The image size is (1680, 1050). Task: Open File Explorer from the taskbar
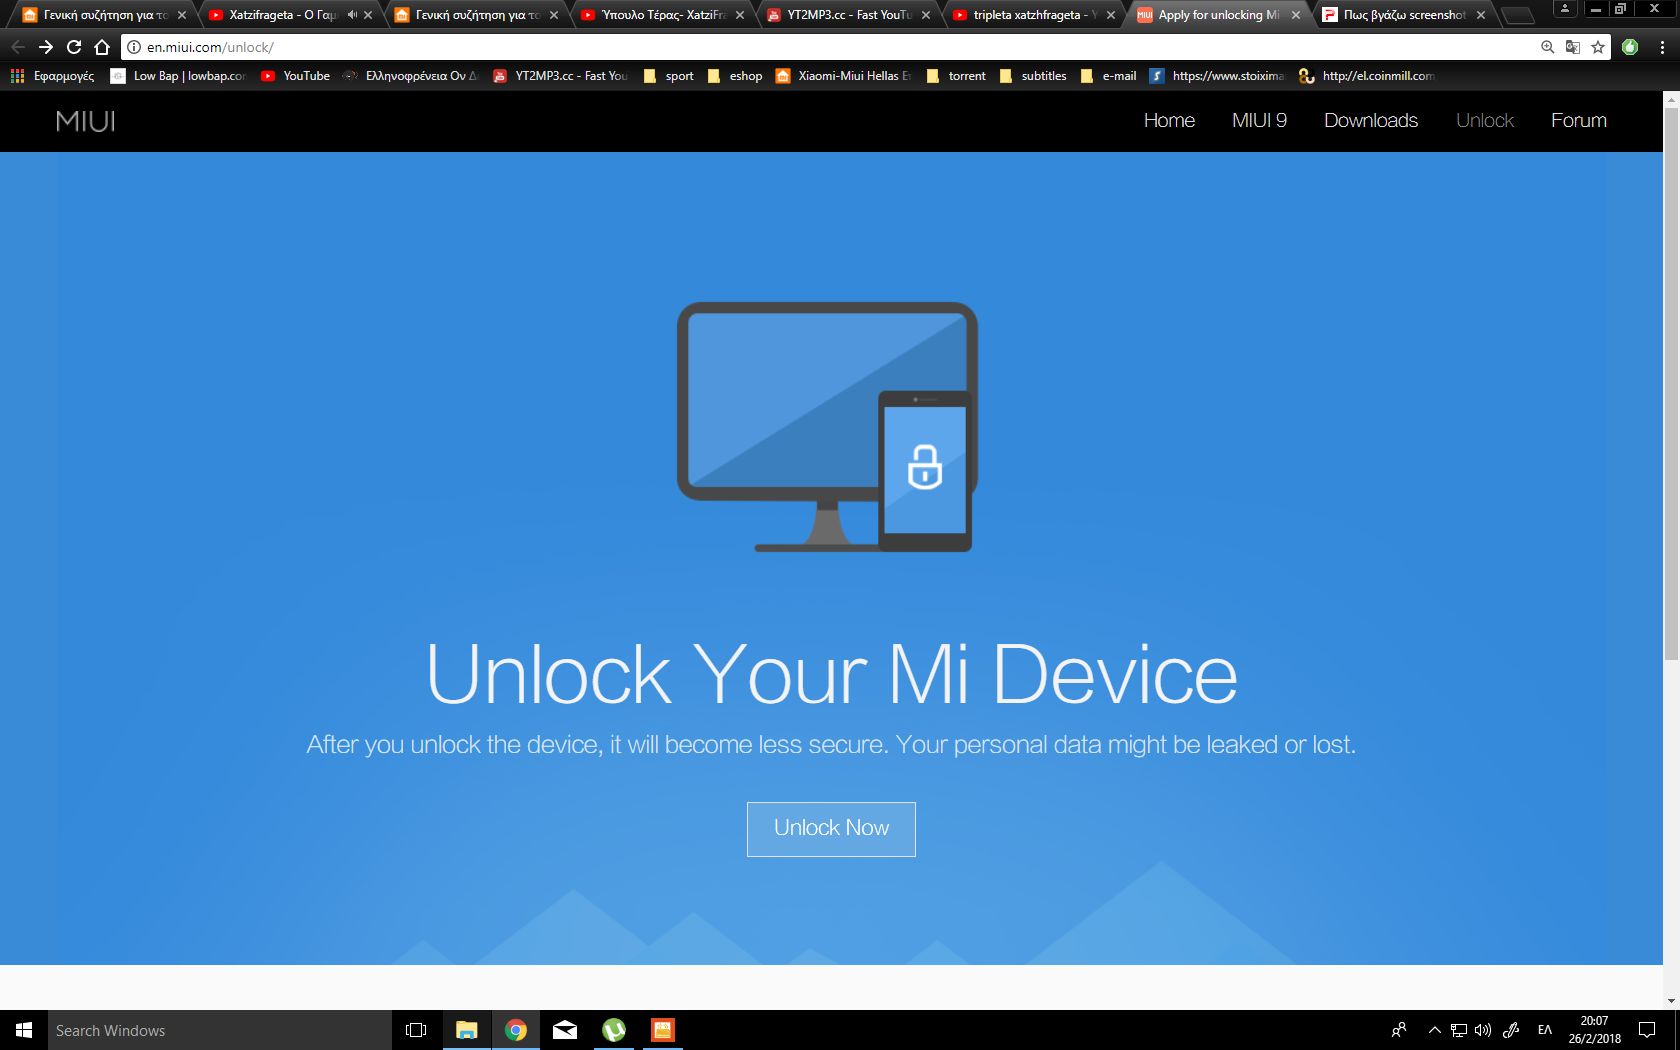pyautogui.click(x=466, y=1030)
